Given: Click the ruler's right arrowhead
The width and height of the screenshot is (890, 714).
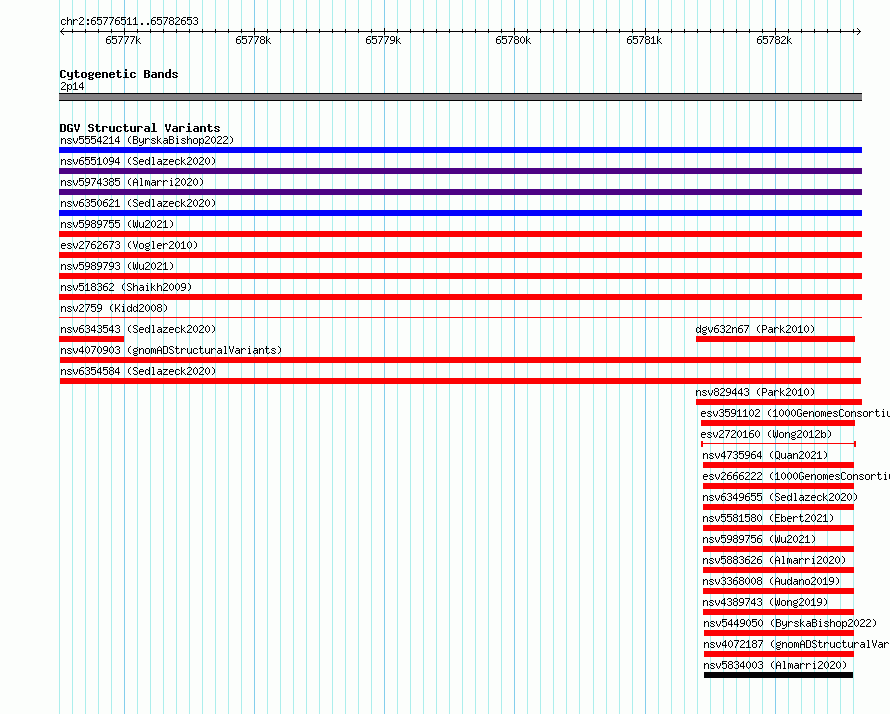Looking at the screenshot, I should point(859,32).
